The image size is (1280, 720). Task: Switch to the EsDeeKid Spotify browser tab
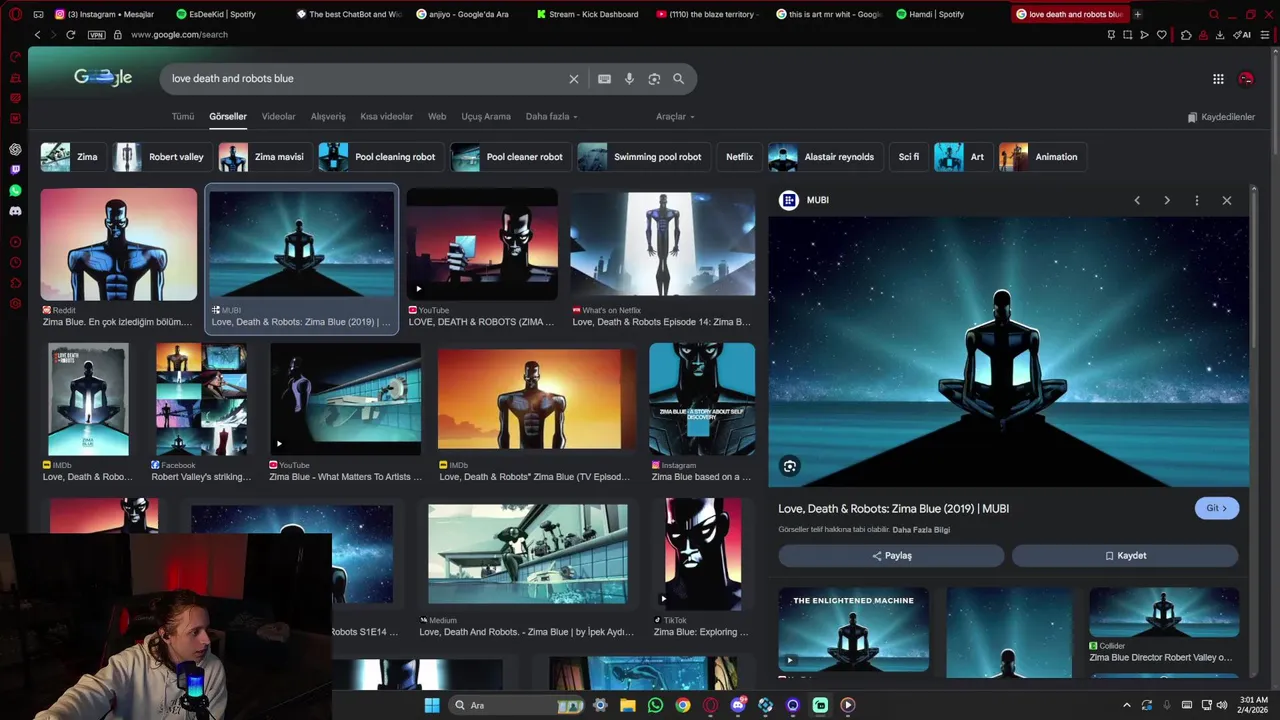220,14
